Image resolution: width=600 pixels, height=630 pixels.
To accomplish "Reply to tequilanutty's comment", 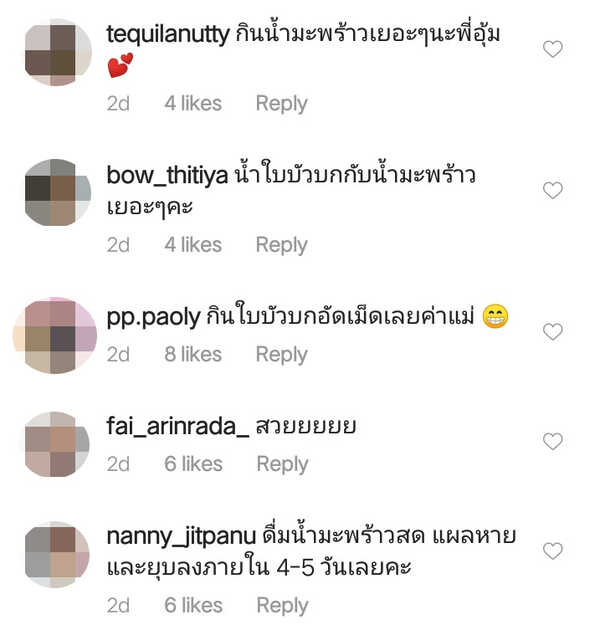I will point(282,104).
